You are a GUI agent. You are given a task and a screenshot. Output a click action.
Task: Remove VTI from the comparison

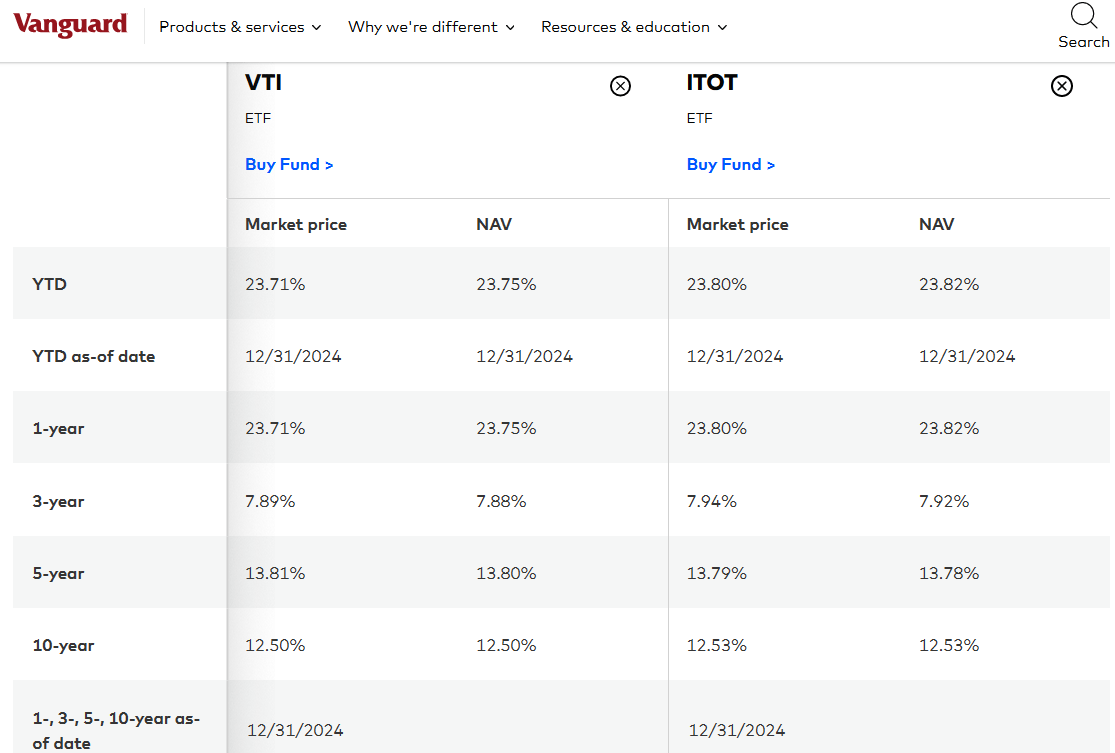point(620,86)
